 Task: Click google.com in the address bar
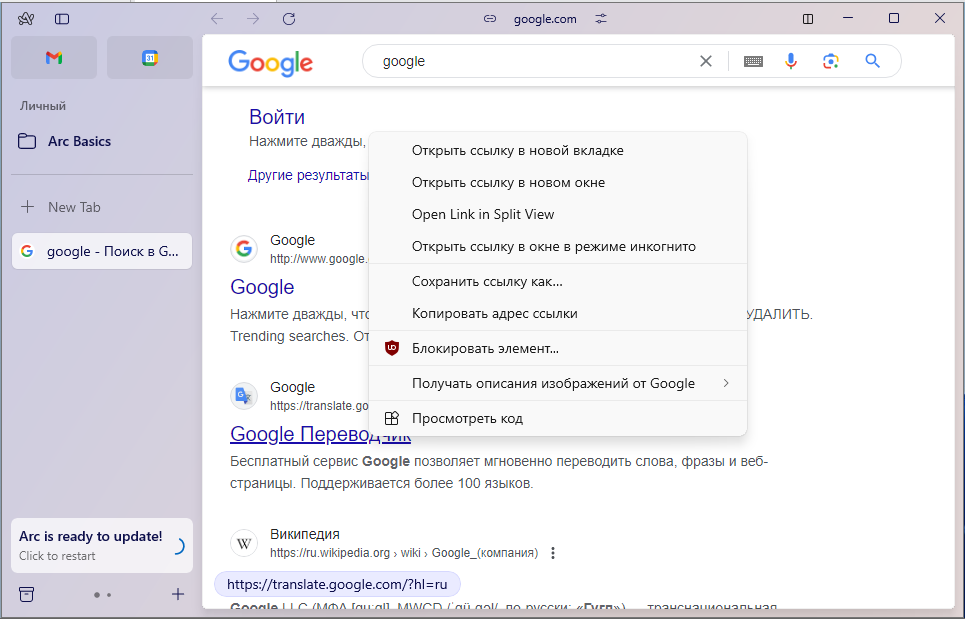coord(545,19)
